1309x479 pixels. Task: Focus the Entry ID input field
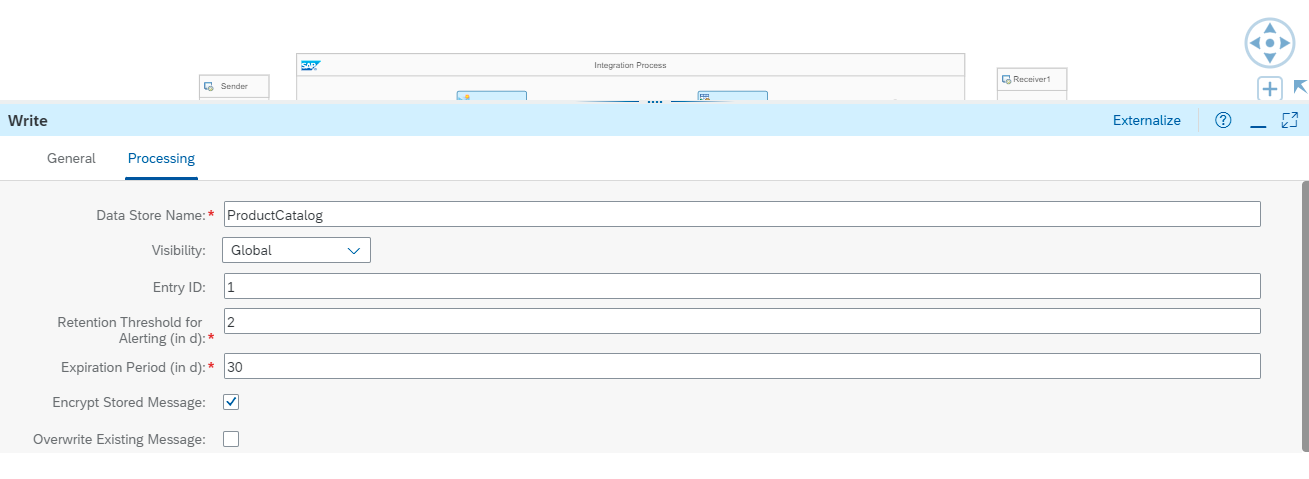(x=741, y=287)
